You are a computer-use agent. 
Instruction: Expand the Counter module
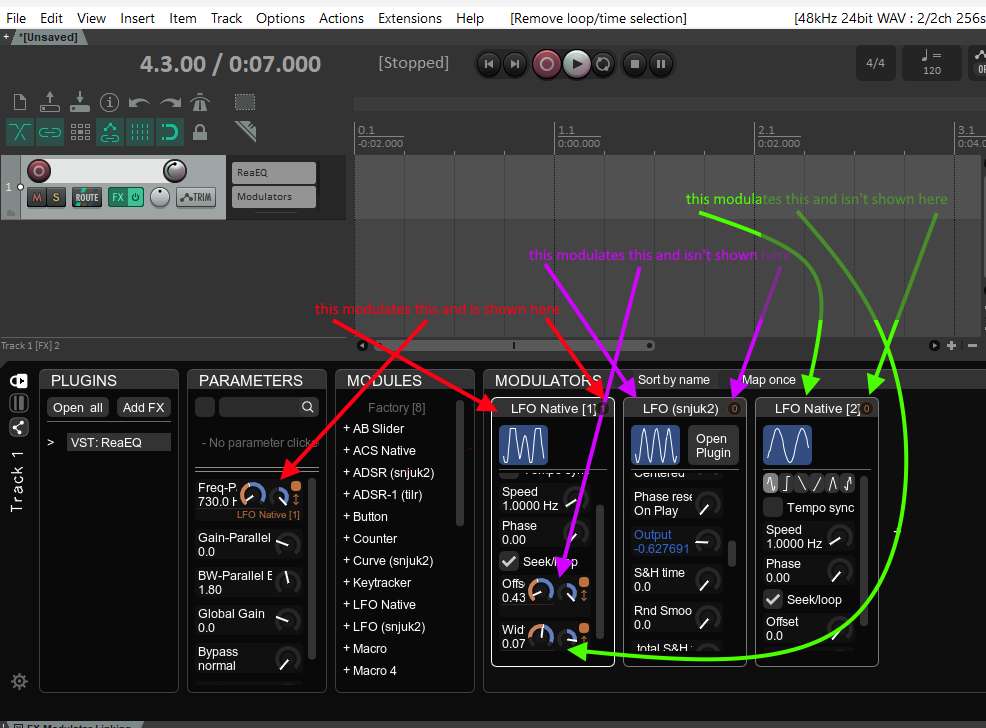(370, 538)
